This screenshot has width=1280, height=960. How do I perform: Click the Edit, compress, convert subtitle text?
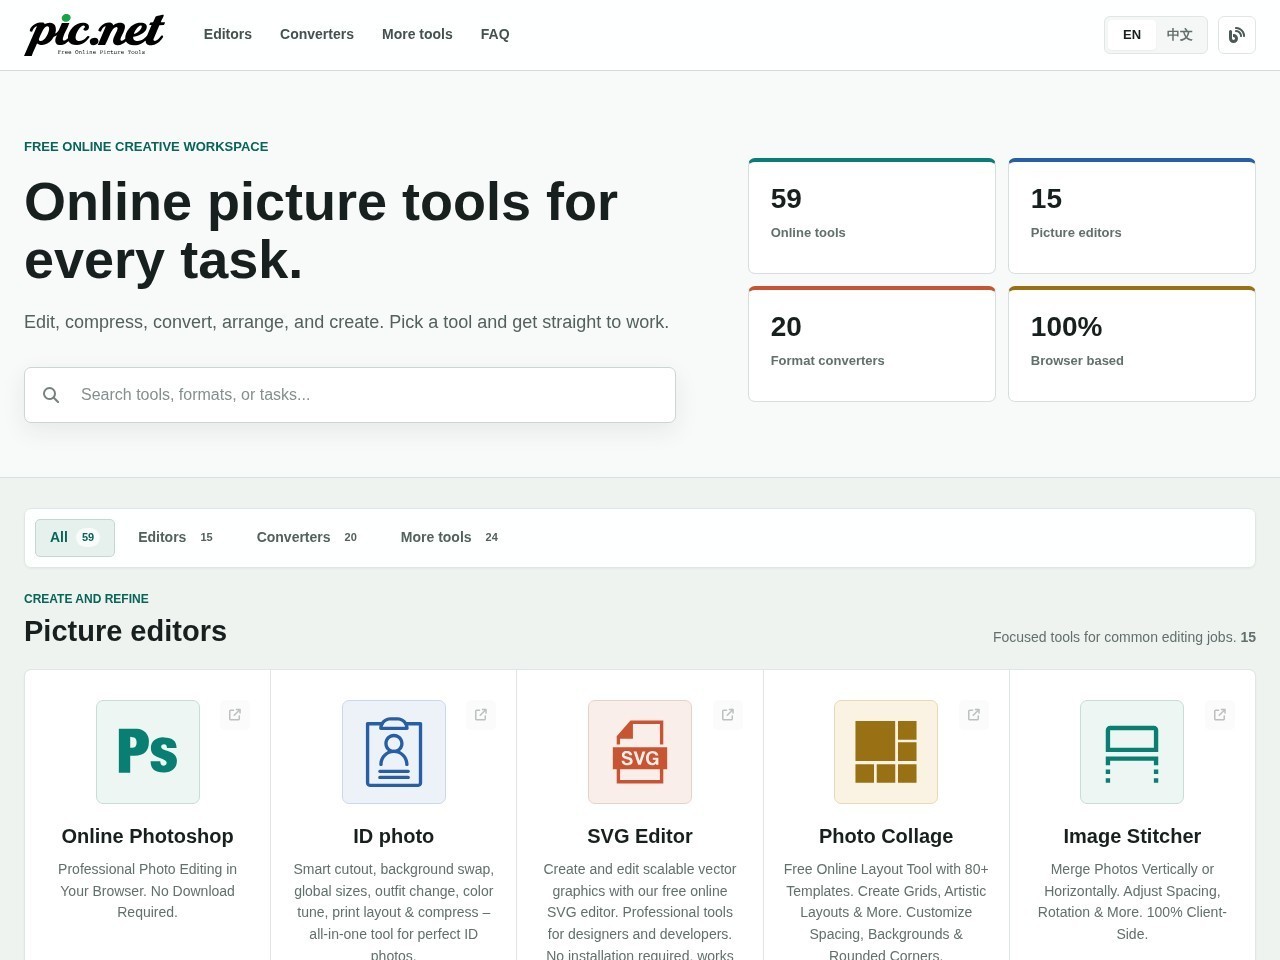pos(346,322)
